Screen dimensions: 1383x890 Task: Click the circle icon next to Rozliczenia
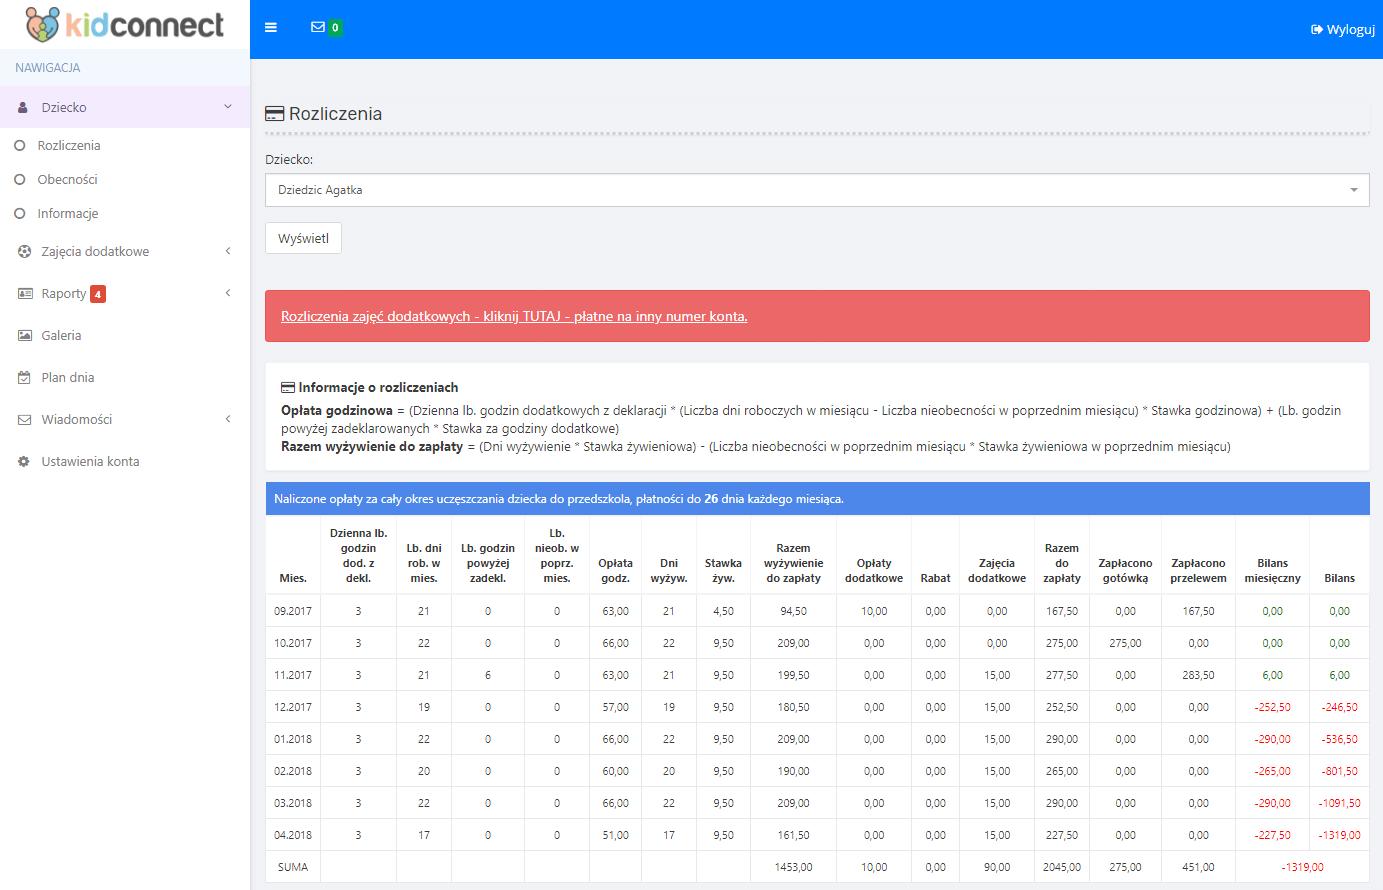[19, 145]
